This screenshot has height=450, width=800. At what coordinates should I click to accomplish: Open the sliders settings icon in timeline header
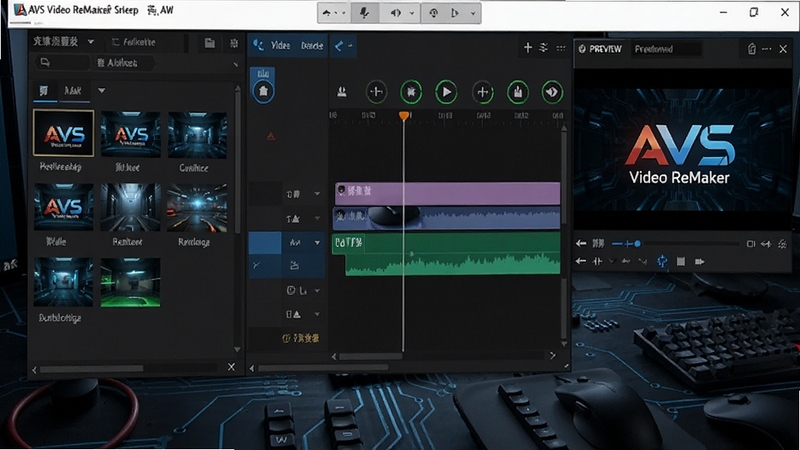(x=544, y=47)
